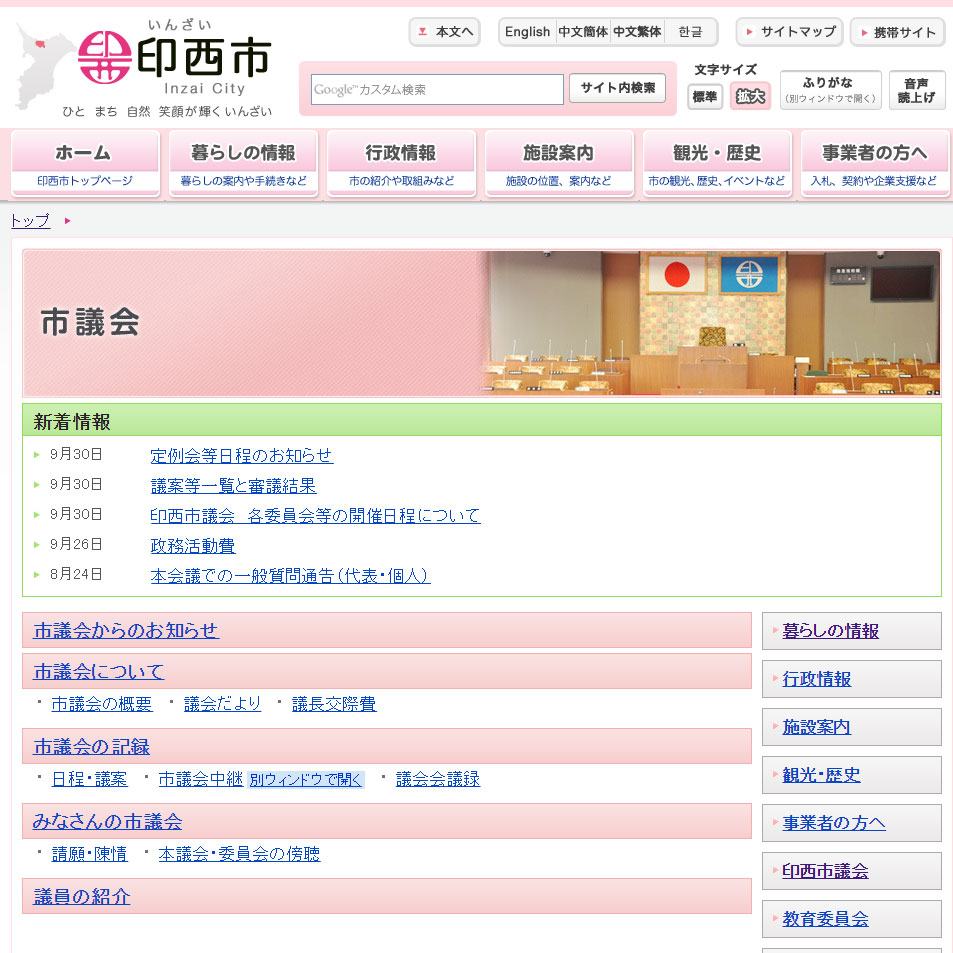953x953 pixels.
Task: Go to トップ breadcrumb link
Action: (x=30, y=221)
